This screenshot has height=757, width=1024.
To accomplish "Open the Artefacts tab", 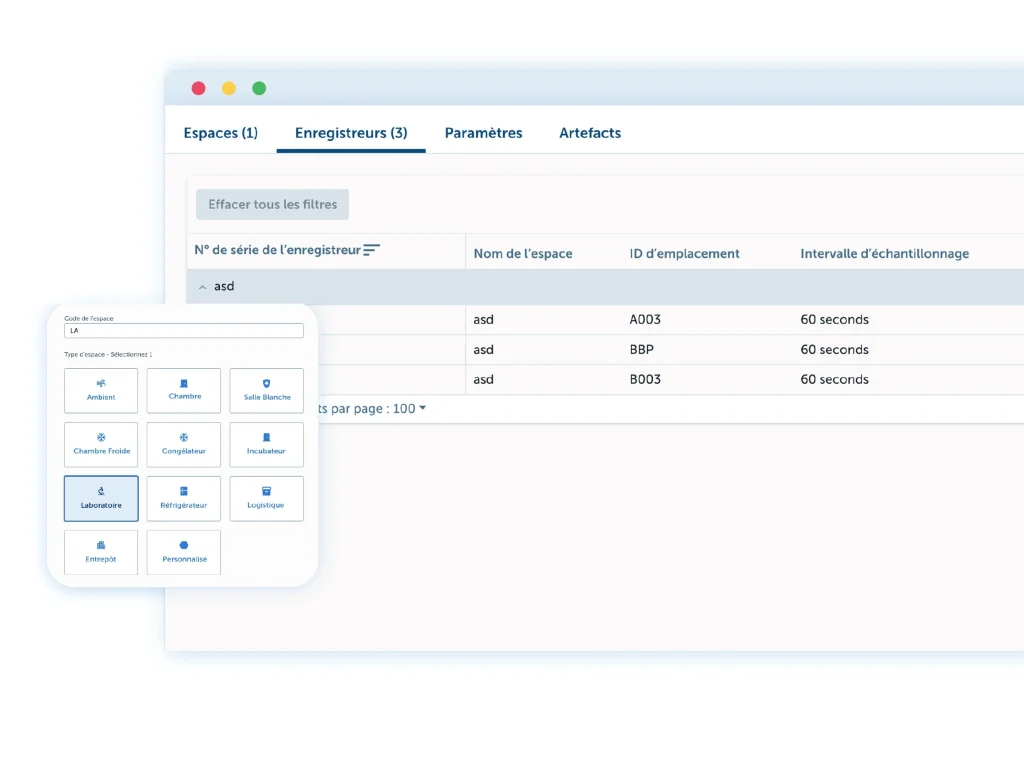I will 590,133.
